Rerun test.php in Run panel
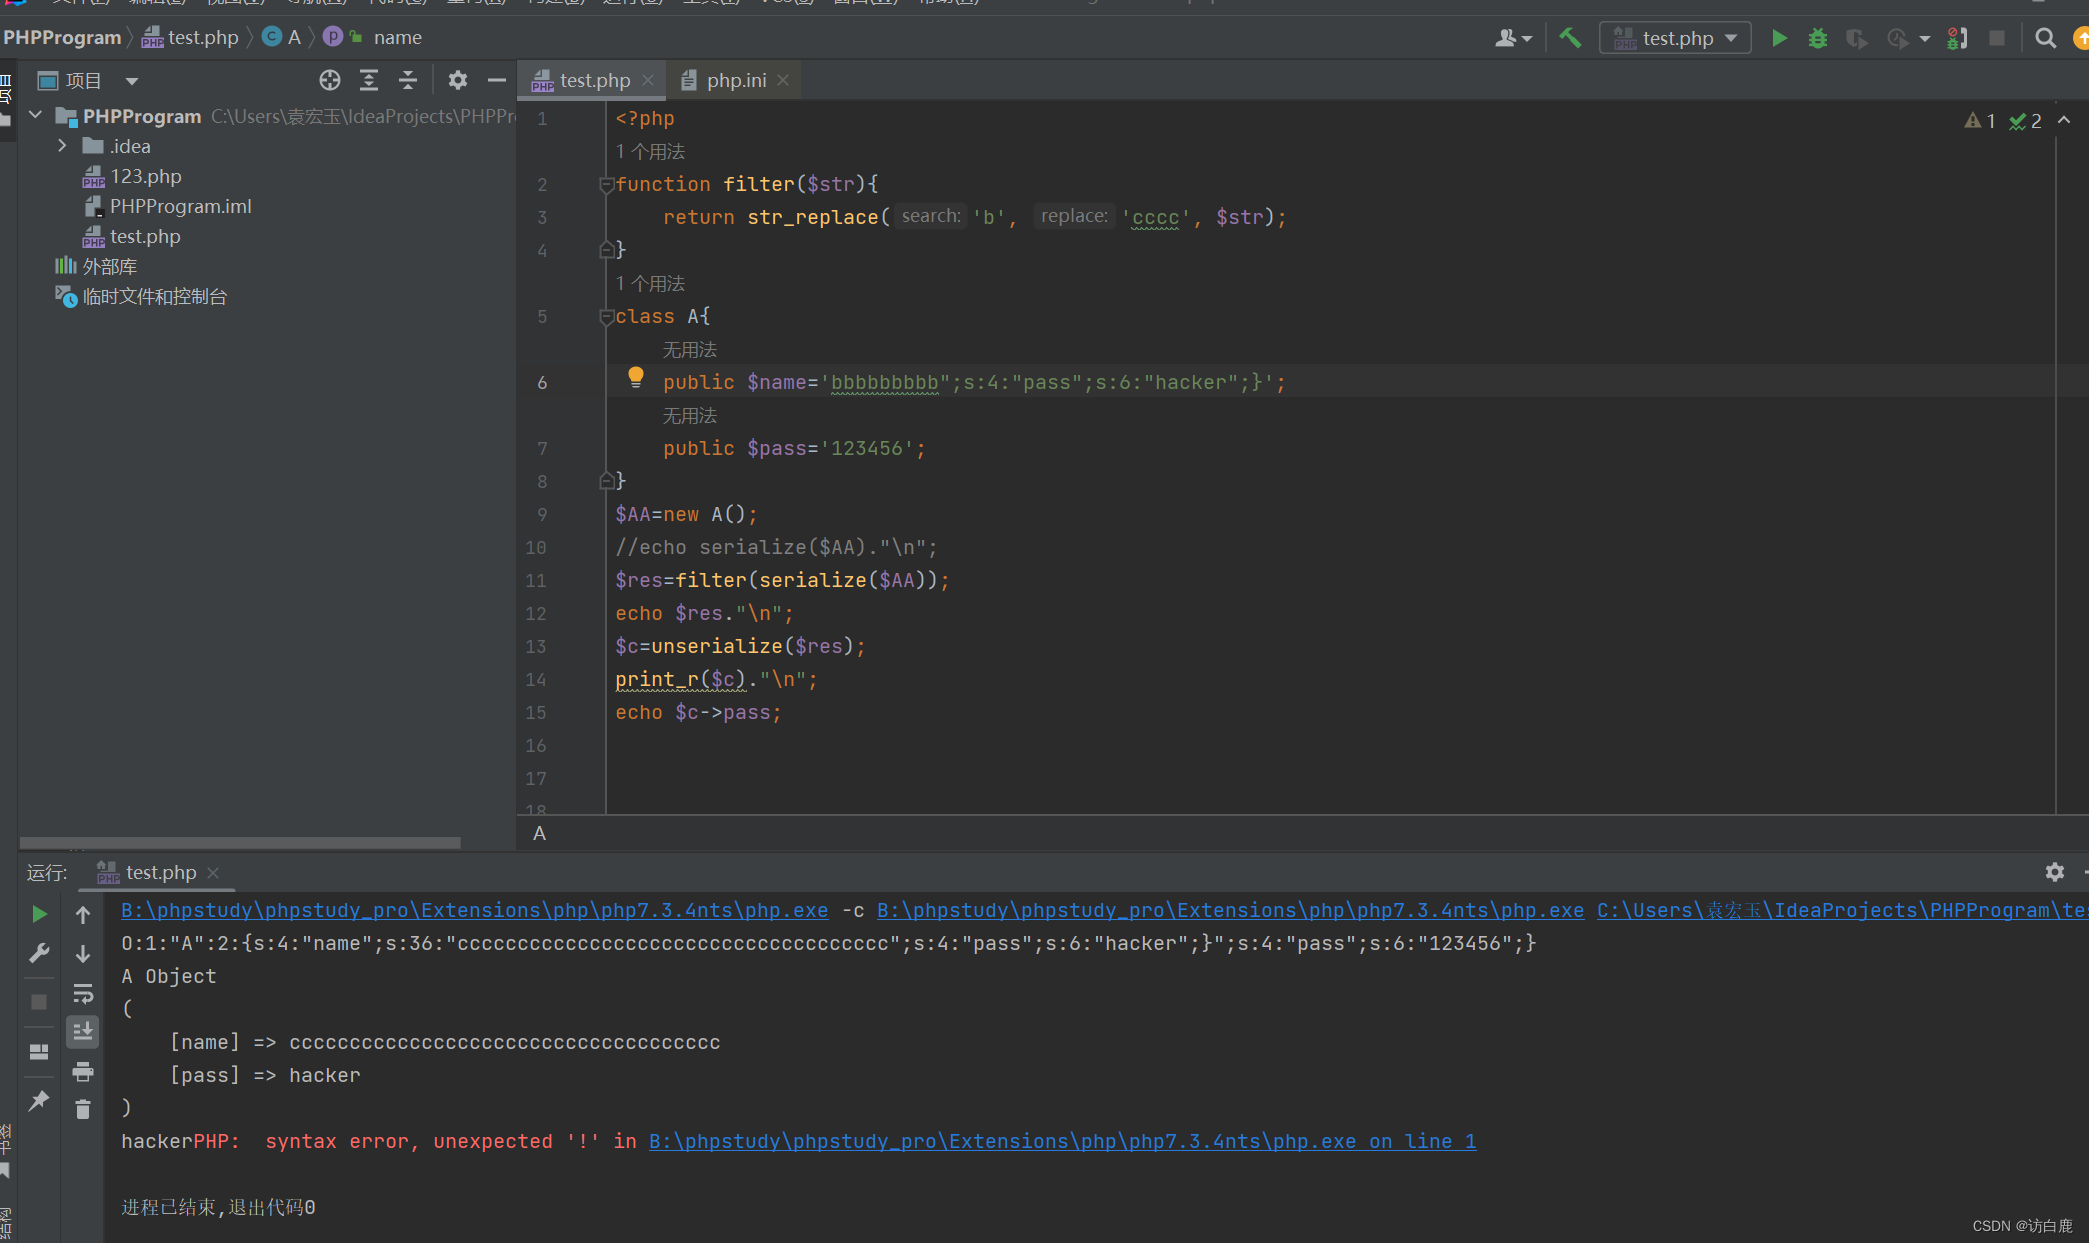 39,914
